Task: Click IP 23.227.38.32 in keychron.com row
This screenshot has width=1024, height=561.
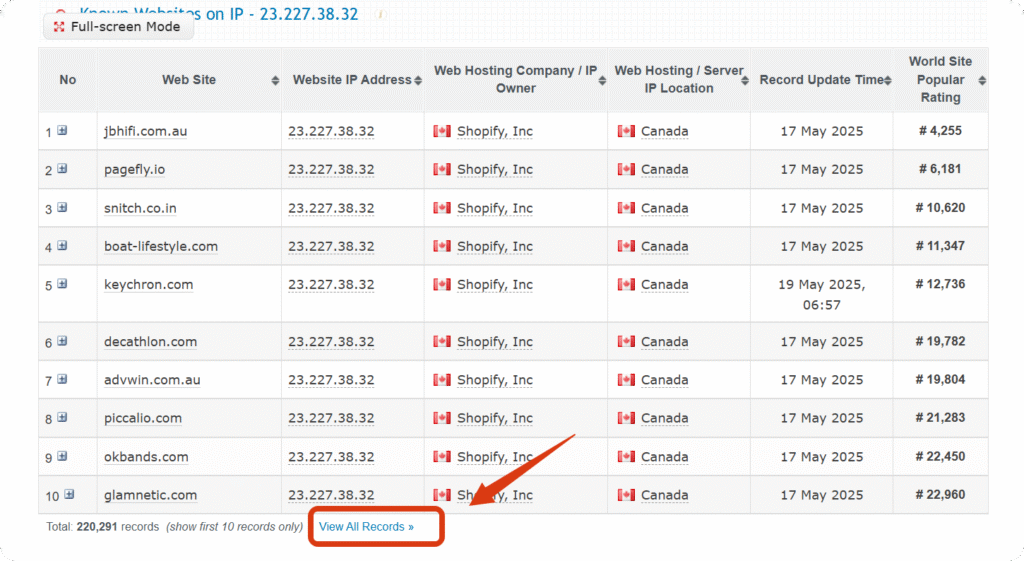Action: point(331,285)
